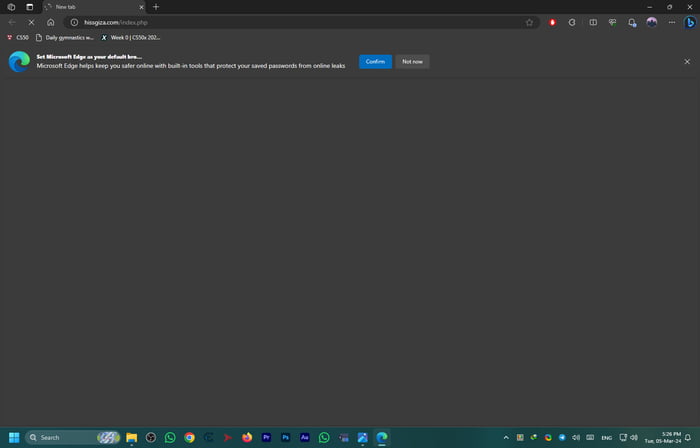Go to the browser home page

[50, 22]
